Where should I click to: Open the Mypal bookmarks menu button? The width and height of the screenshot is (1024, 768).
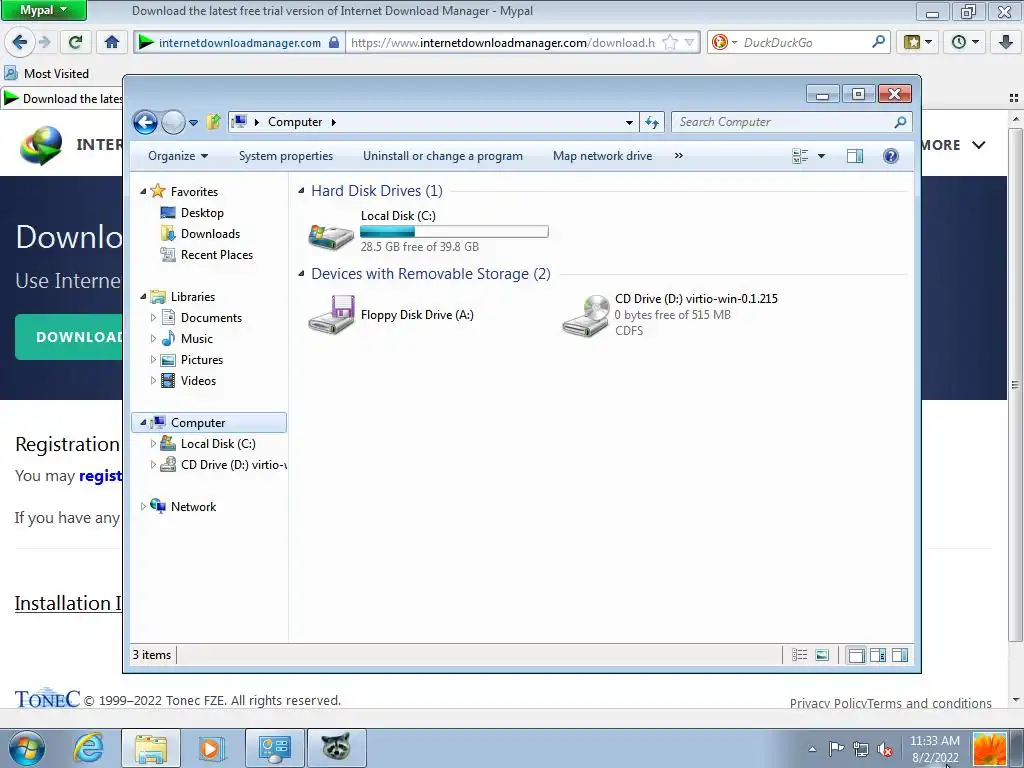tap(917, 42)
